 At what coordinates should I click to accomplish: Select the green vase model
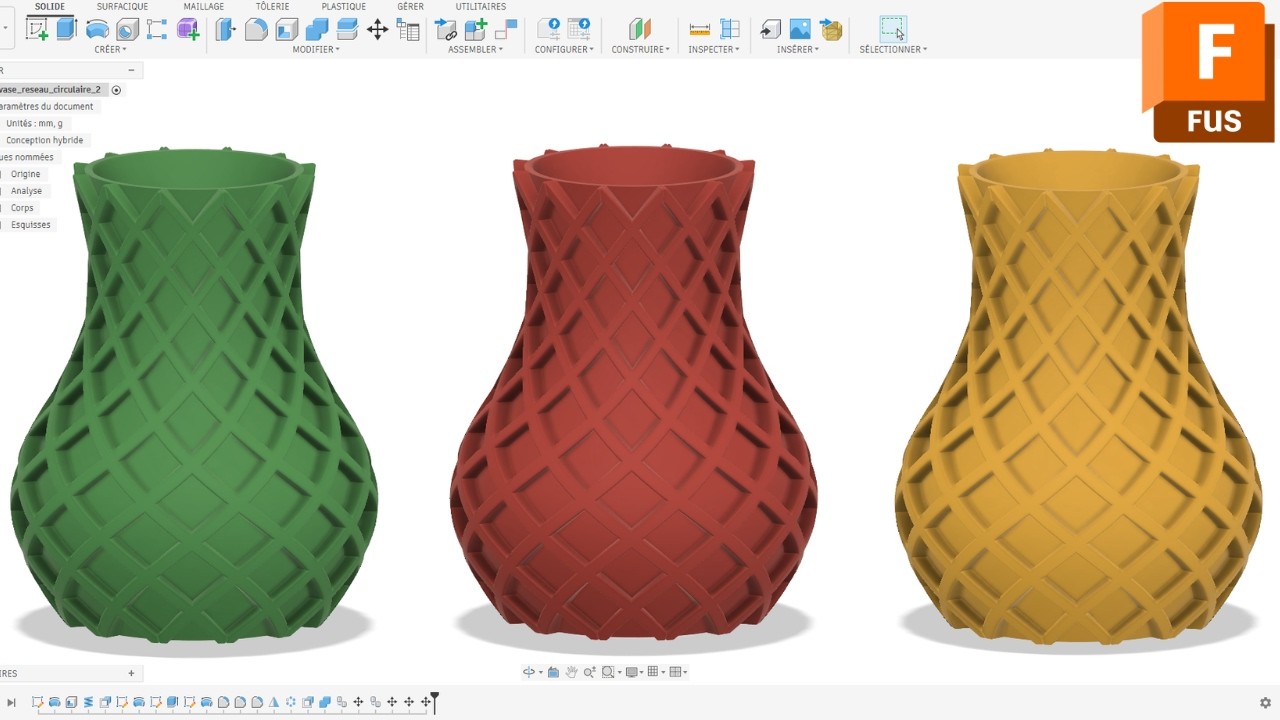(x=194, y=395)
